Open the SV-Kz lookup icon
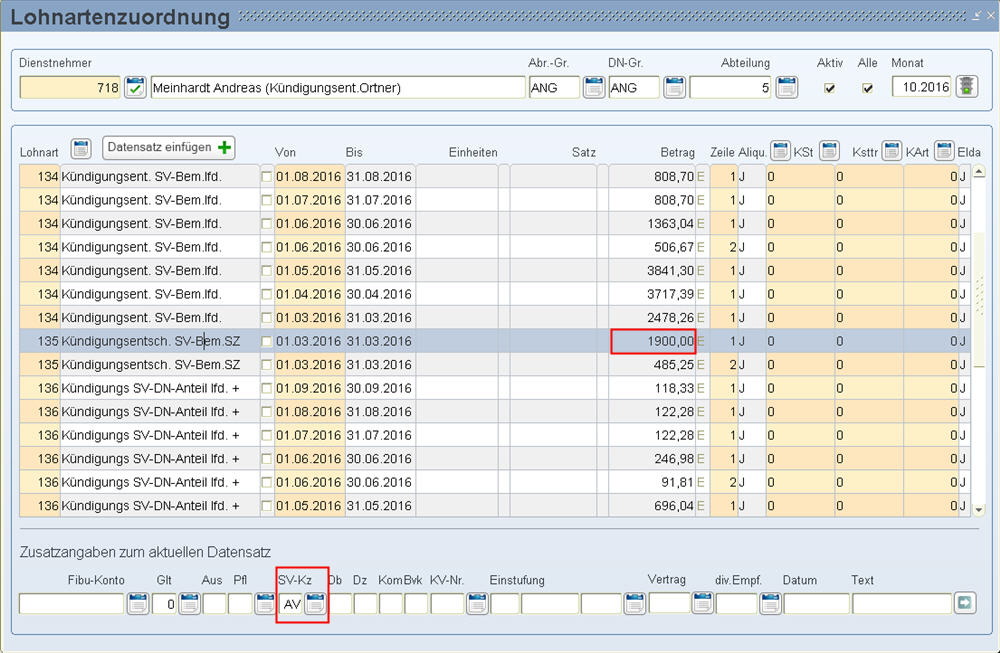 click(315, 603)
